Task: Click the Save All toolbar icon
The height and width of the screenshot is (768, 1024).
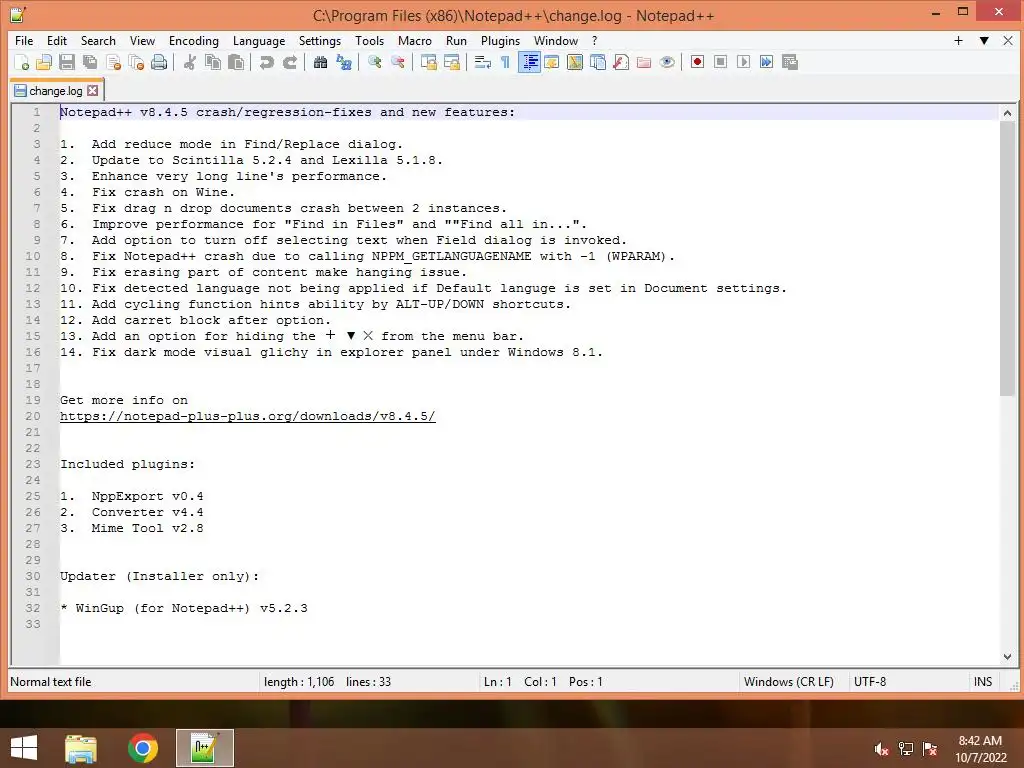Action: coord(89,62)
